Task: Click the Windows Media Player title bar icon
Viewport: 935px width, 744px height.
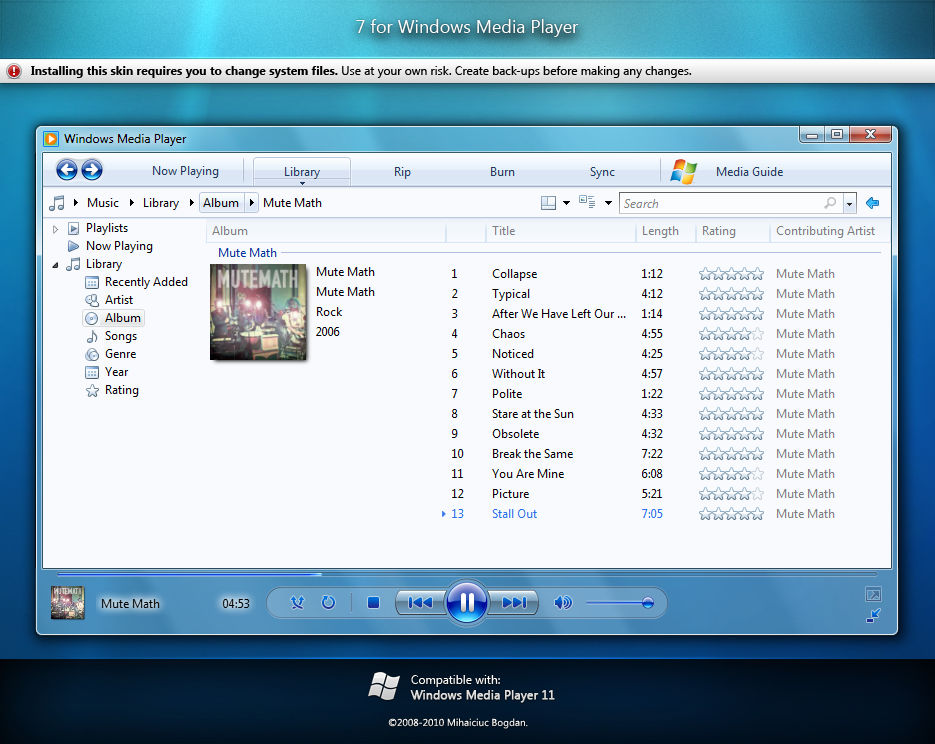Action: tap(51, 139)
